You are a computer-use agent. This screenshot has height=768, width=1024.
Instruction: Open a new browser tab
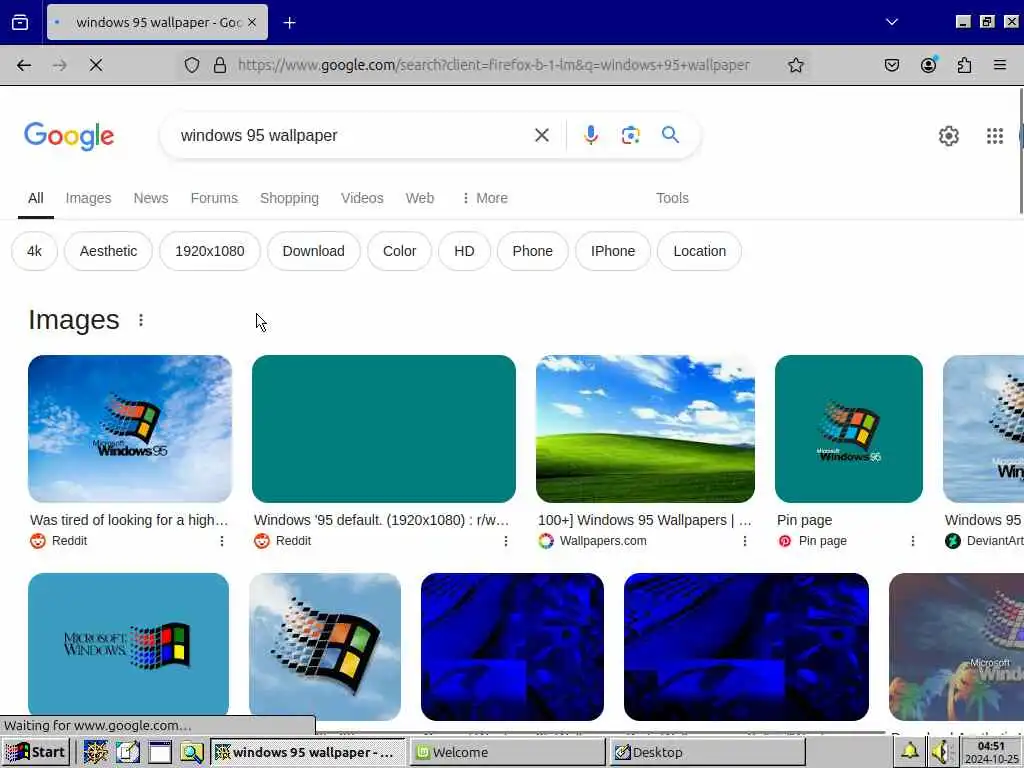pos(289,23)
